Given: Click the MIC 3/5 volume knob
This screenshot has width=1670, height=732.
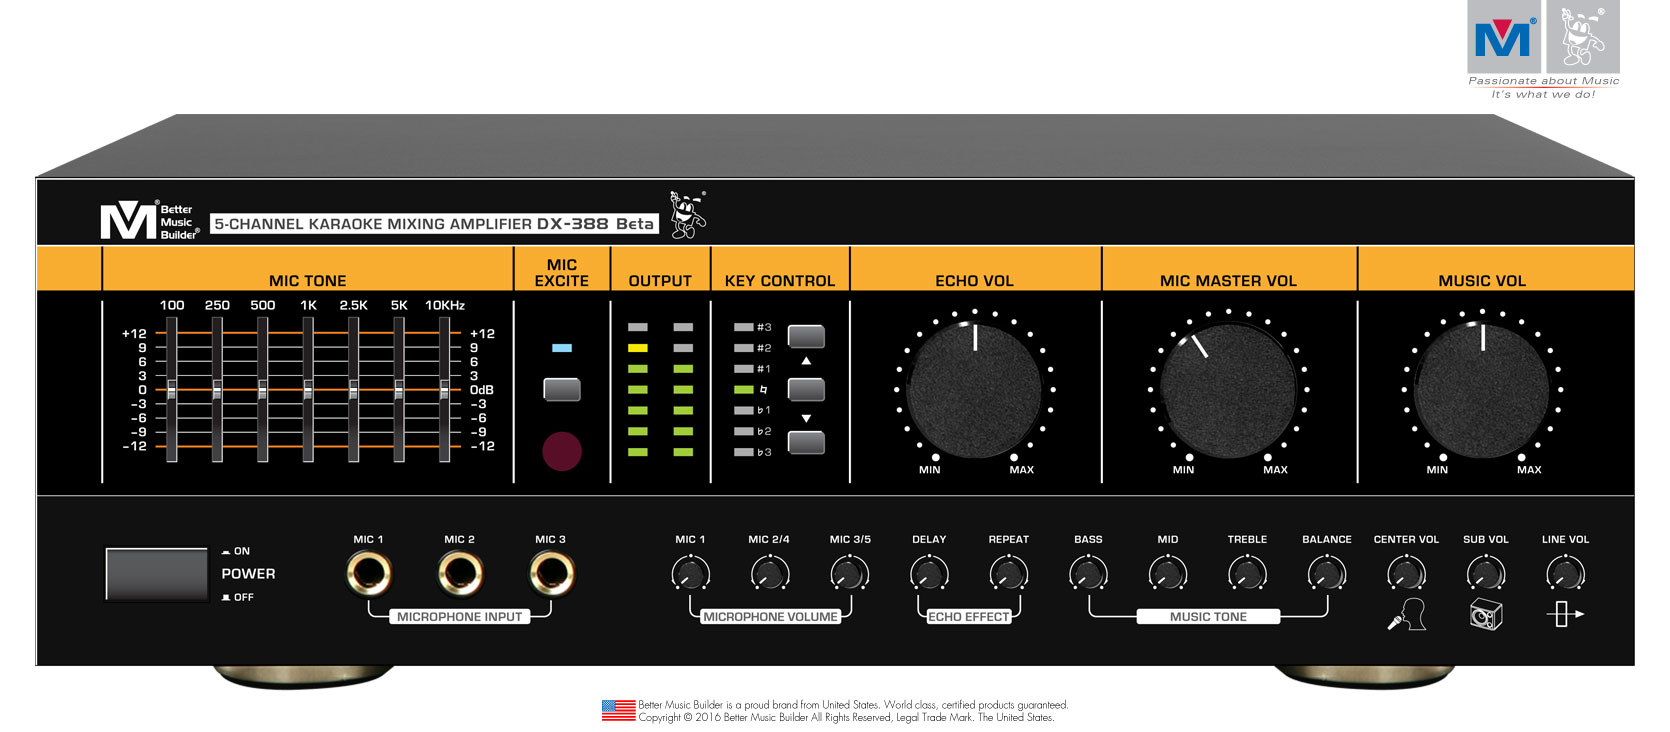Looking at the screenshot, I should point(849,574).
